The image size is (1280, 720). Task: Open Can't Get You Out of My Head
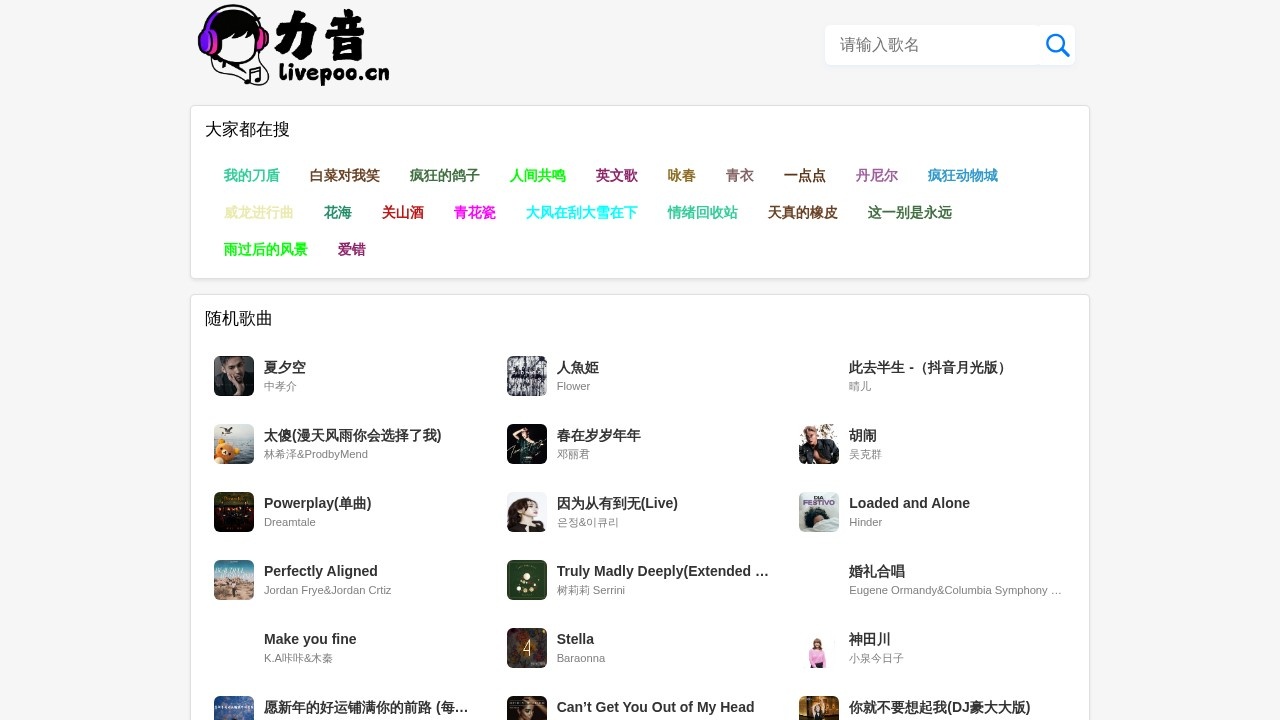(655, 707)
